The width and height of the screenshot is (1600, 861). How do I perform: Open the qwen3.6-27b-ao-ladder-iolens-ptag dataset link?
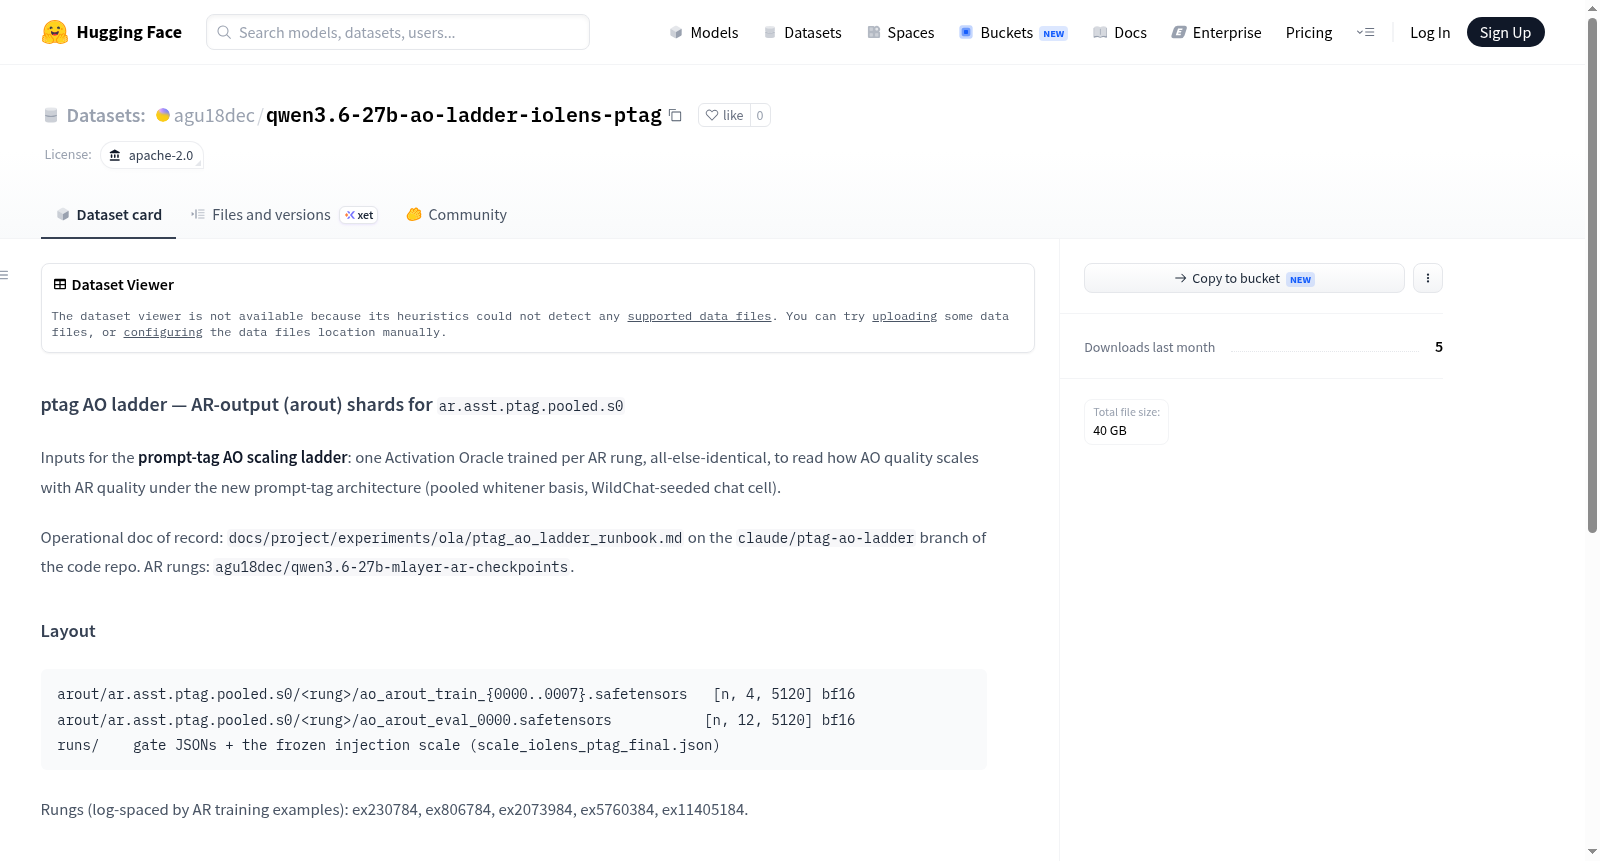(464, 115)
